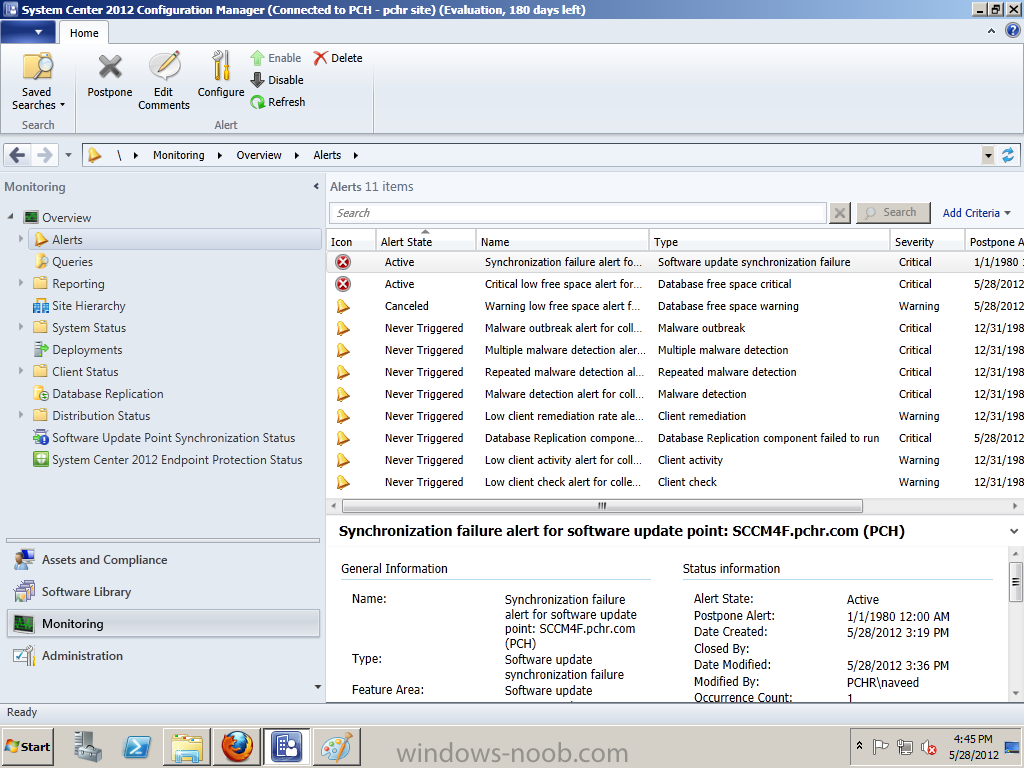Click the Start button

pos(27,746)
